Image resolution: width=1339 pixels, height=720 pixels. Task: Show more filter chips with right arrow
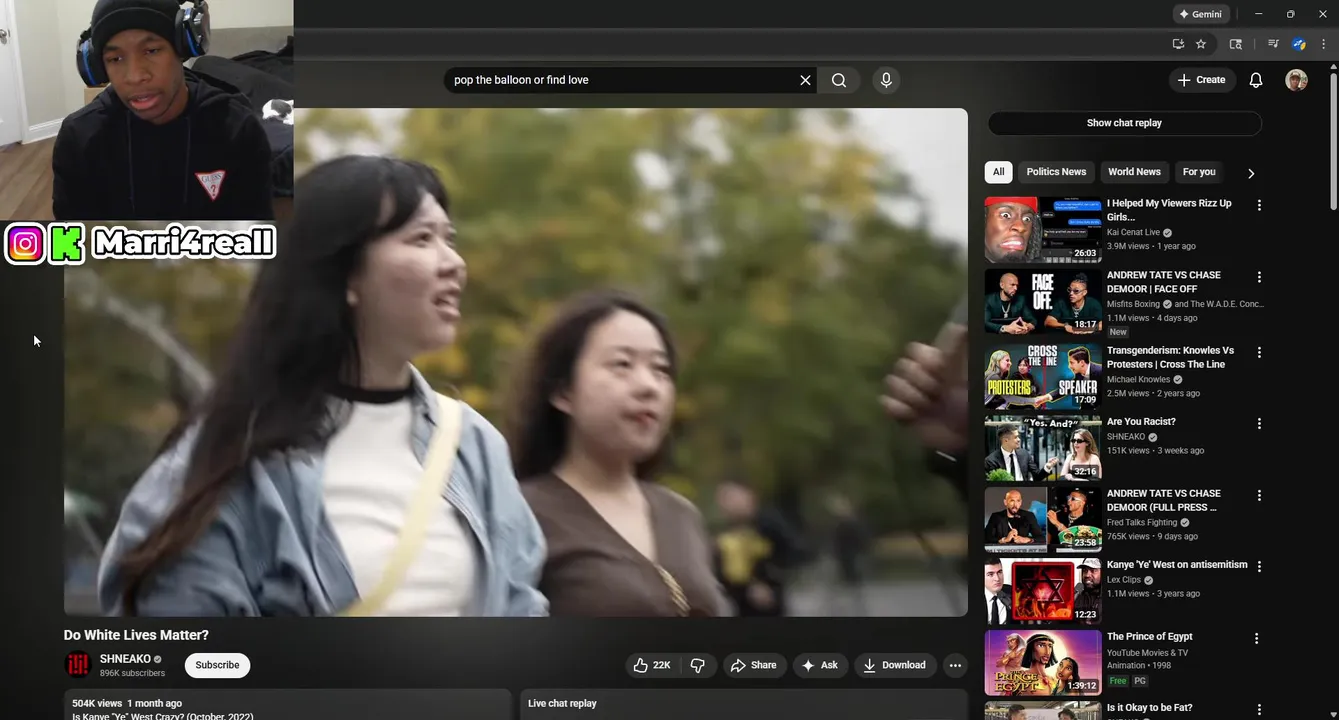click(1250, 173)
